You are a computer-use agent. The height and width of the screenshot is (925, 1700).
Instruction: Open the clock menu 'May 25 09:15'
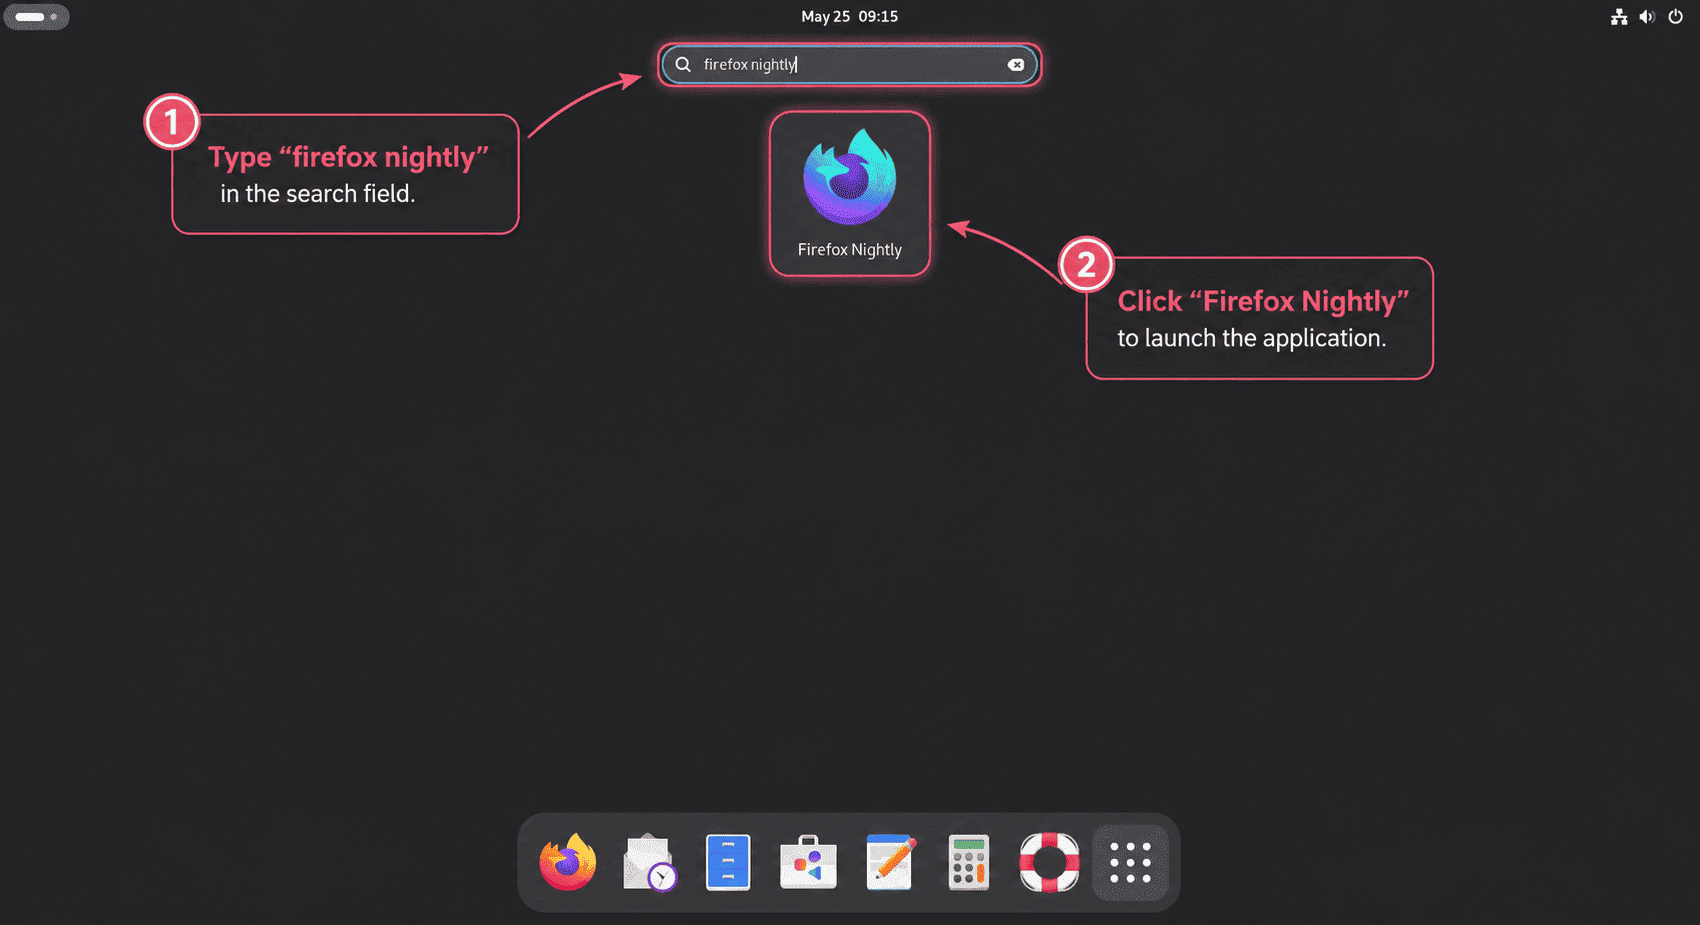(x=849, y=16)
